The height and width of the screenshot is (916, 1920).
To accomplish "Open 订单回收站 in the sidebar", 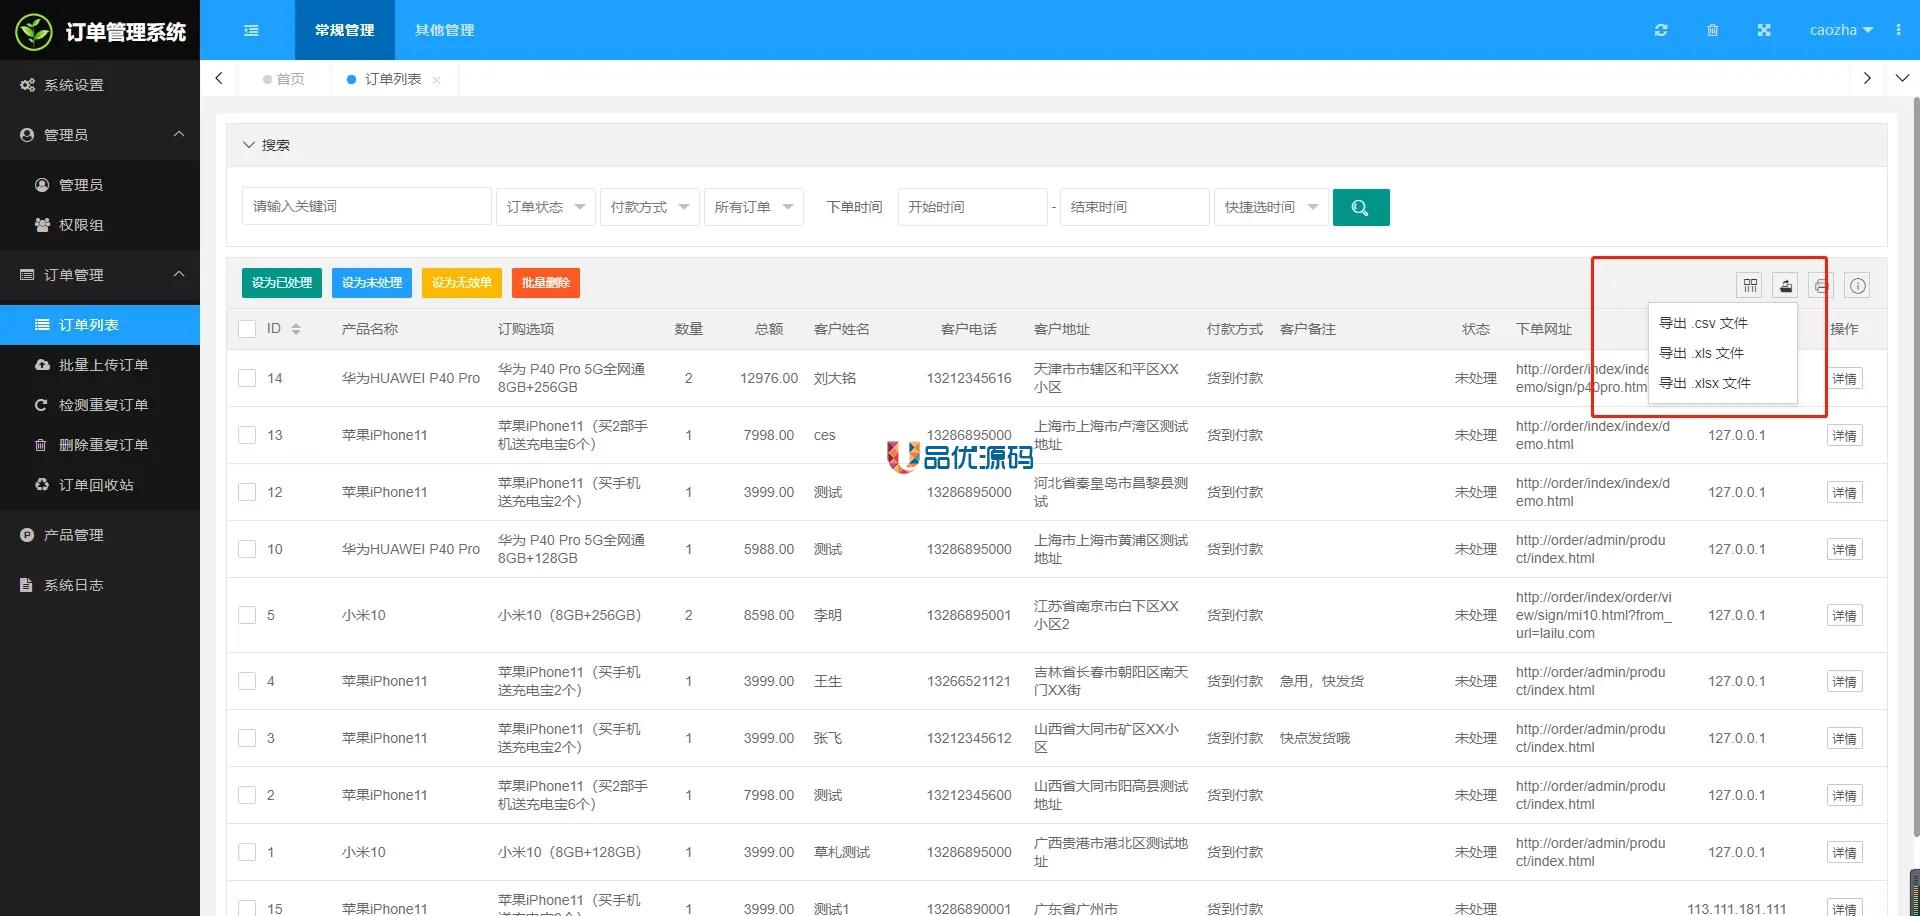I will [100, 485].
